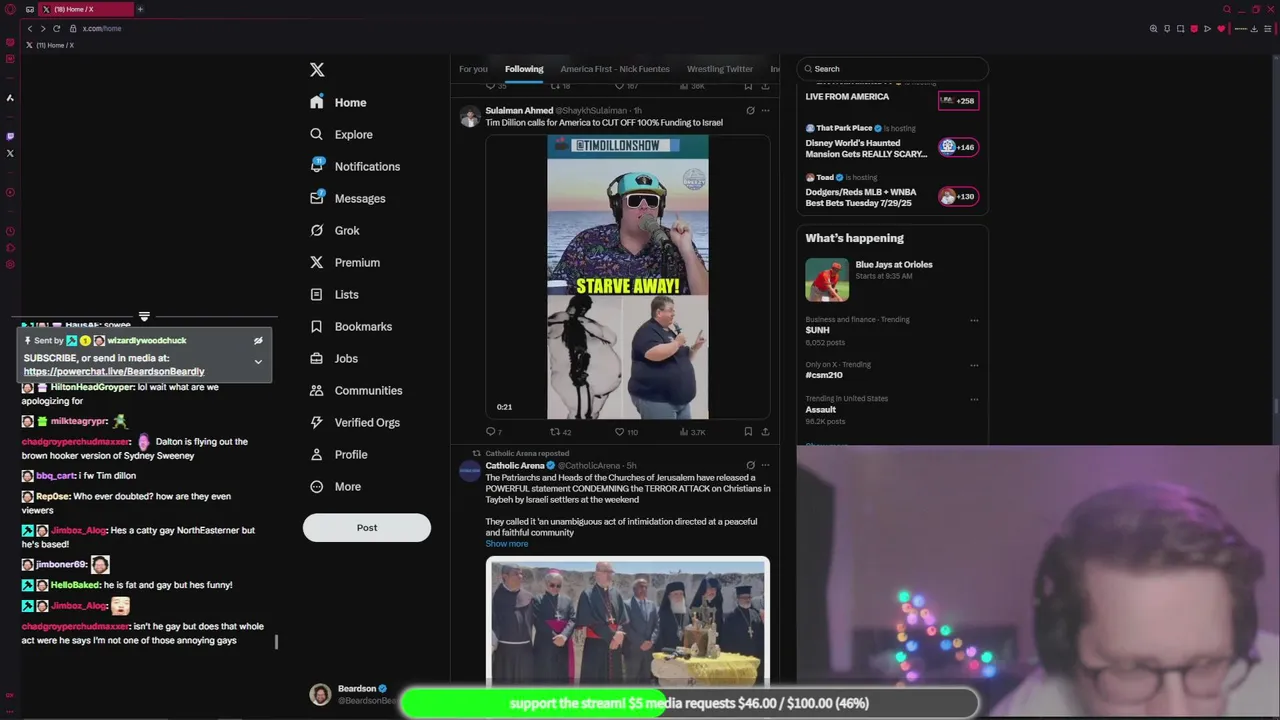Open more options for $UNH trend
Screen dimensions: 1280x720
tap(974, 320)
